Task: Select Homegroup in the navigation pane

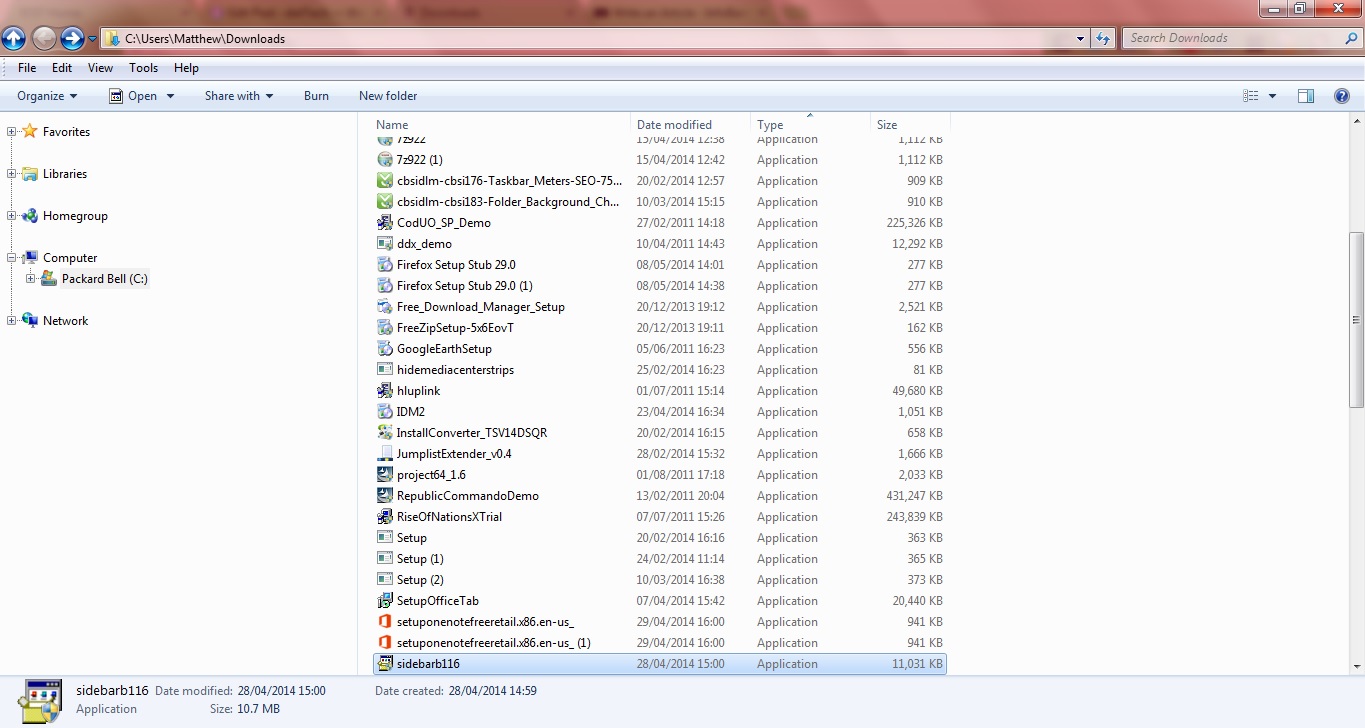Action: coord(75,216)
